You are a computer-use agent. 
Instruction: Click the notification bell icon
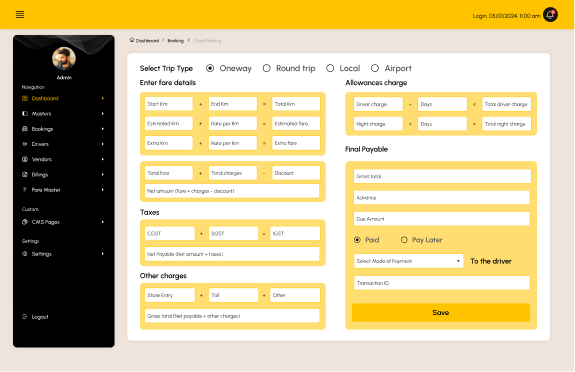[550, 15]
